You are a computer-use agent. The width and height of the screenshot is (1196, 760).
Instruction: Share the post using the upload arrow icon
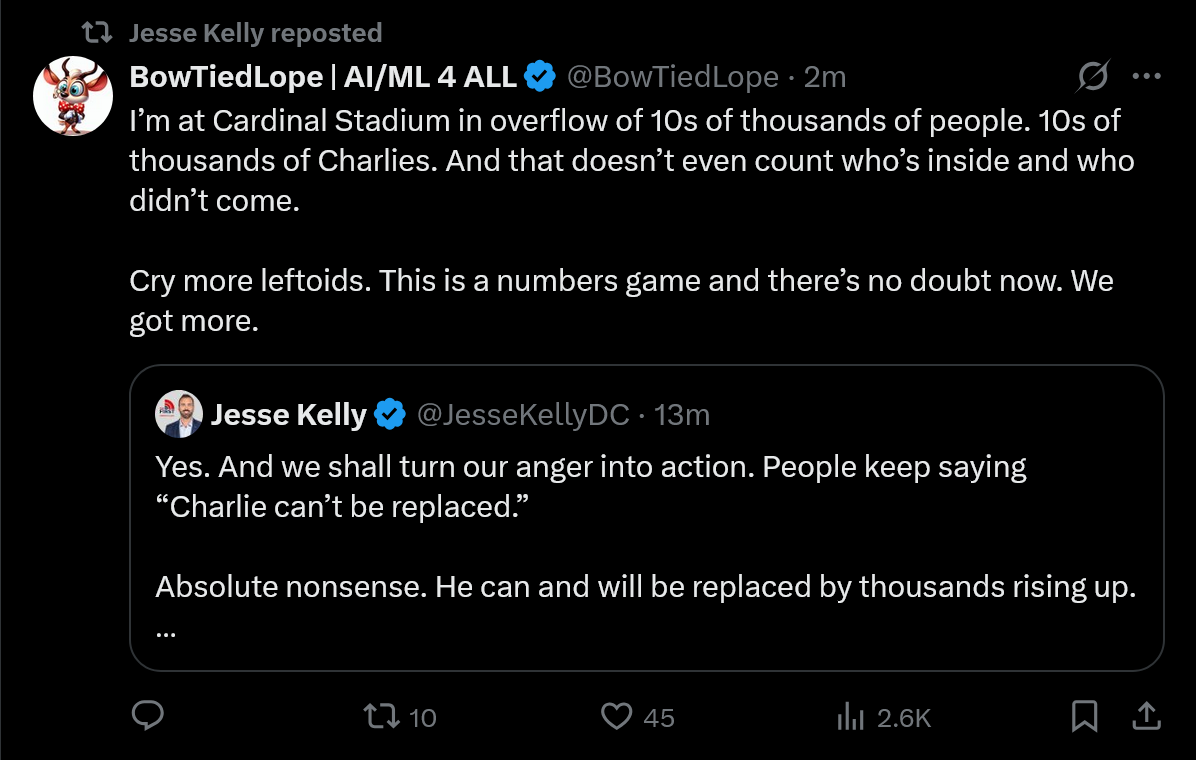click(1146, 716)
